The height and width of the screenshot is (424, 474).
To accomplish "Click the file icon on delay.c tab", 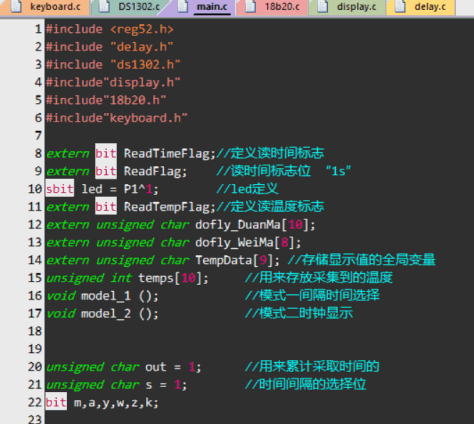I will point(400,7).
